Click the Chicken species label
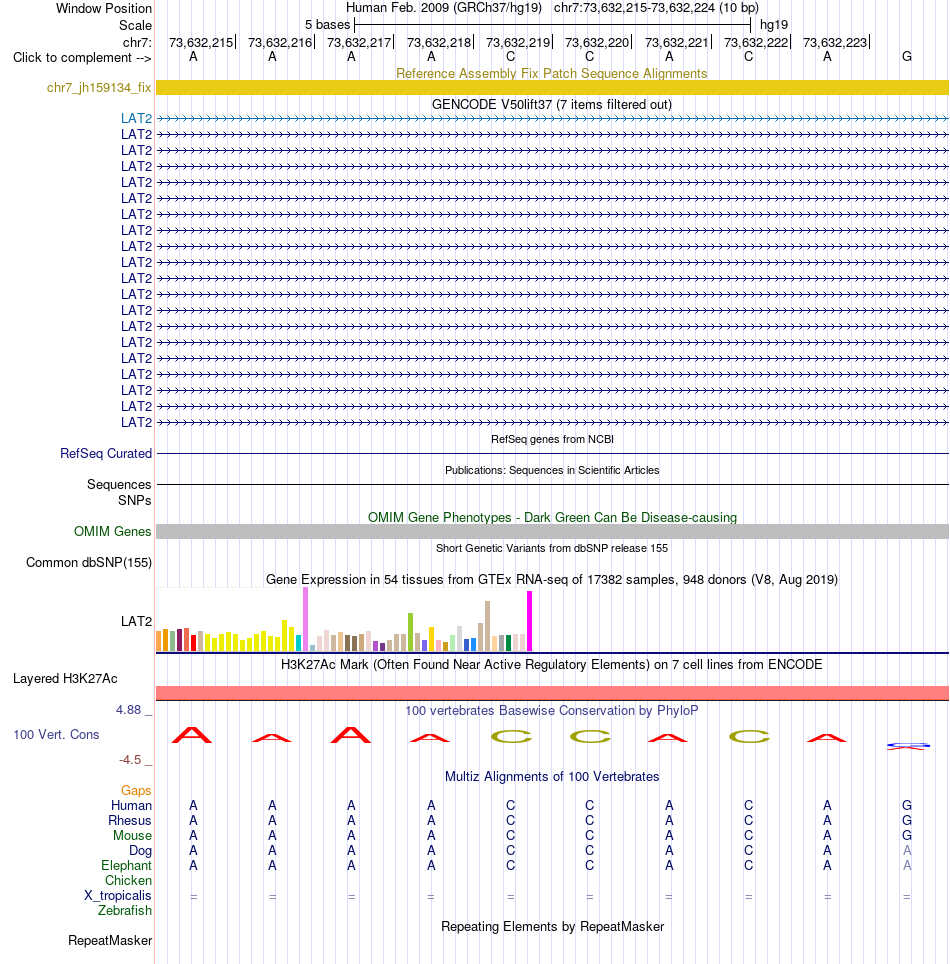This screenshot has width=950, height=964. tap(128, 880)
